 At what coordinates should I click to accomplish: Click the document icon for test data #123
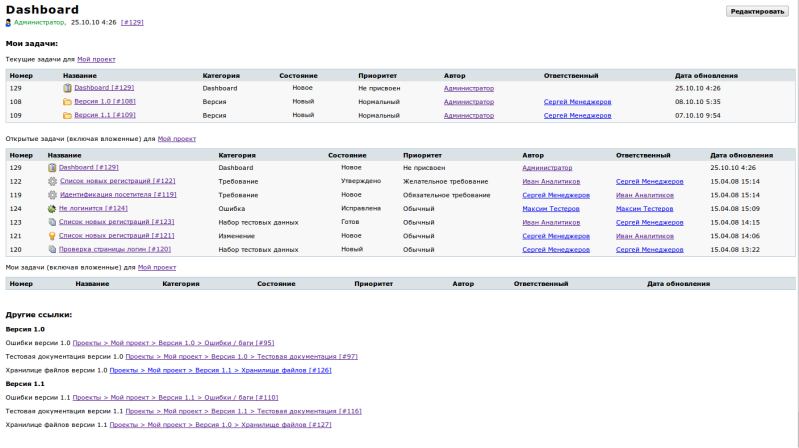tap(52, 222)
